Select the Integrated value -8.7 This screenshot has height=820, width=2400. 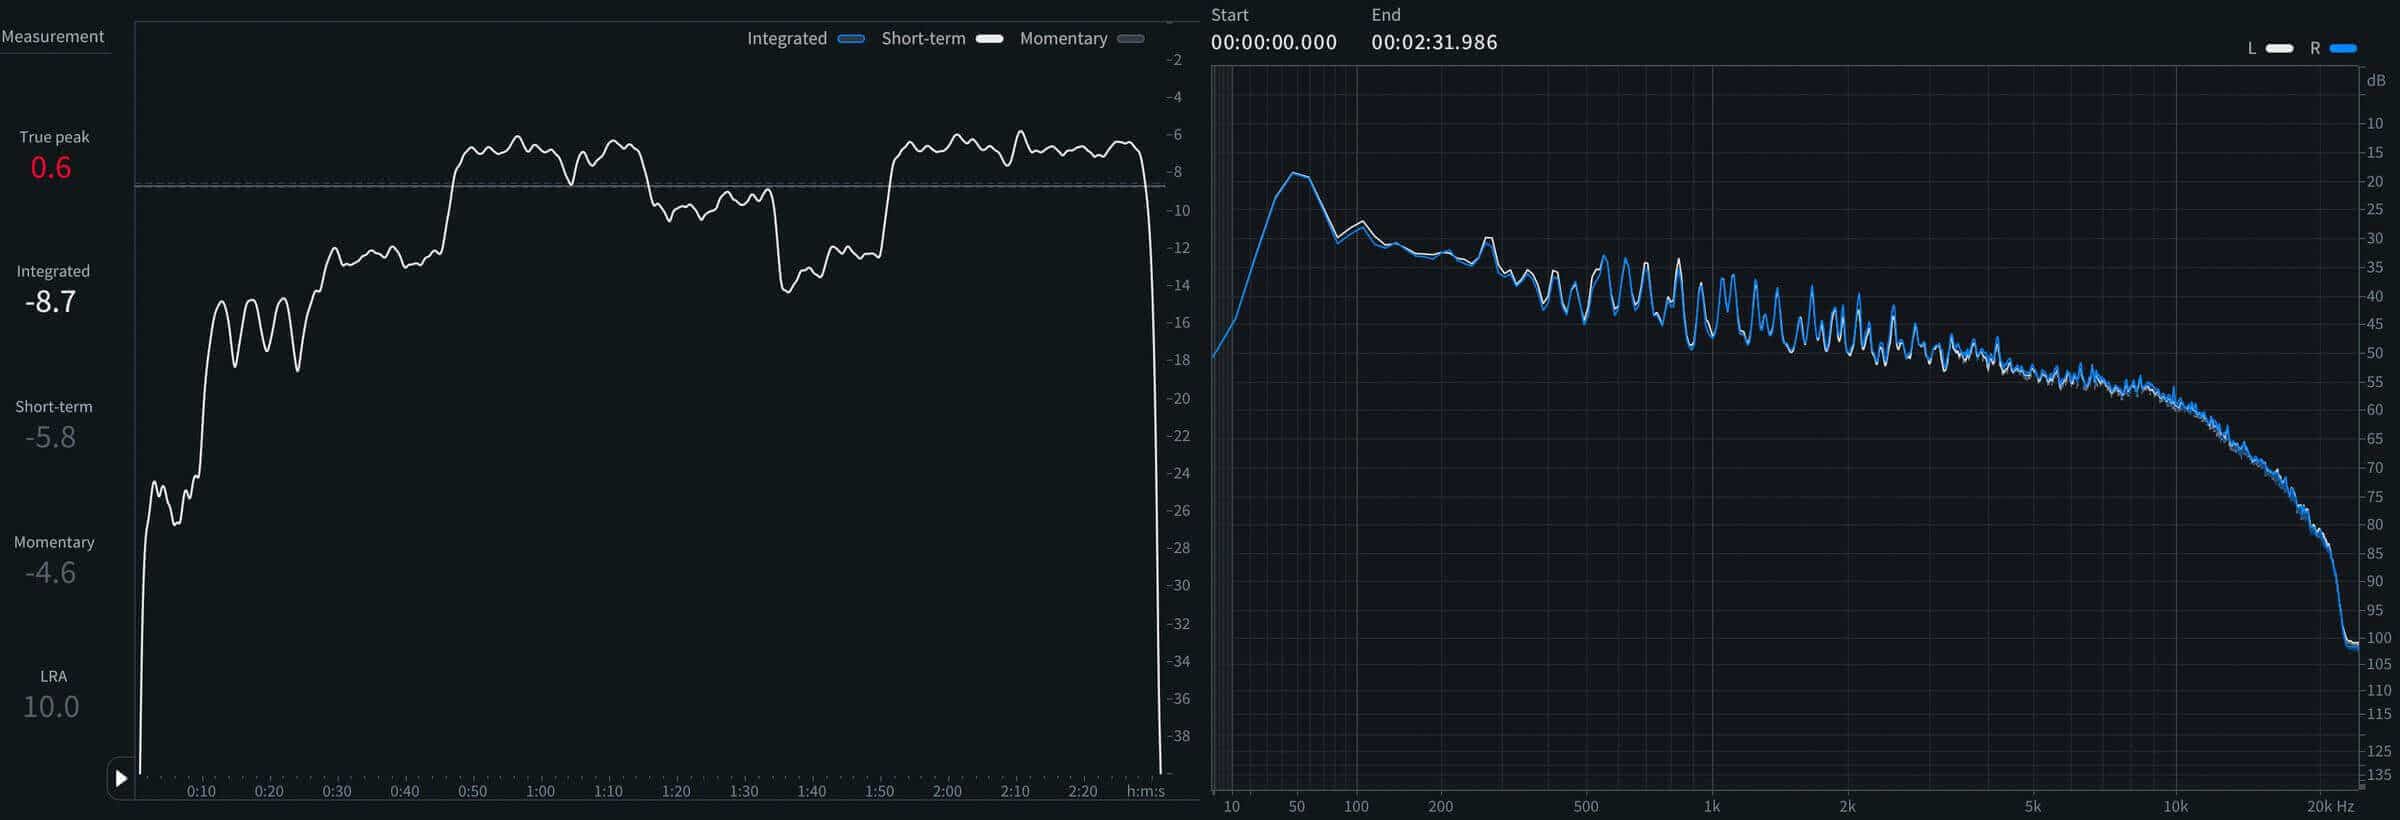[51, 301]
